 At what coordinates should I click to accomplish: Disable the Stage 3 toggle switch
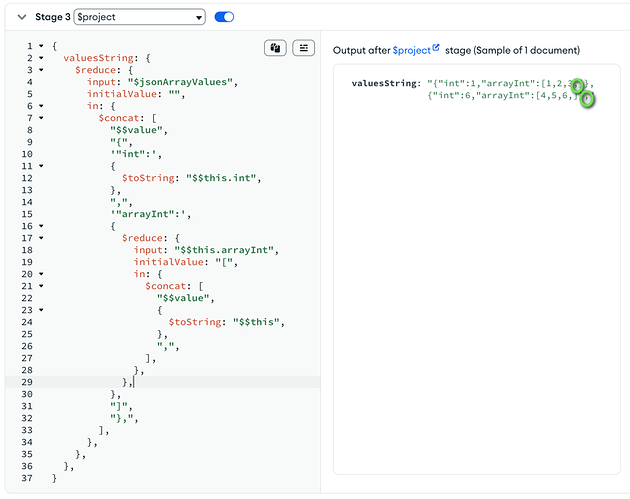tap(225, 17)
